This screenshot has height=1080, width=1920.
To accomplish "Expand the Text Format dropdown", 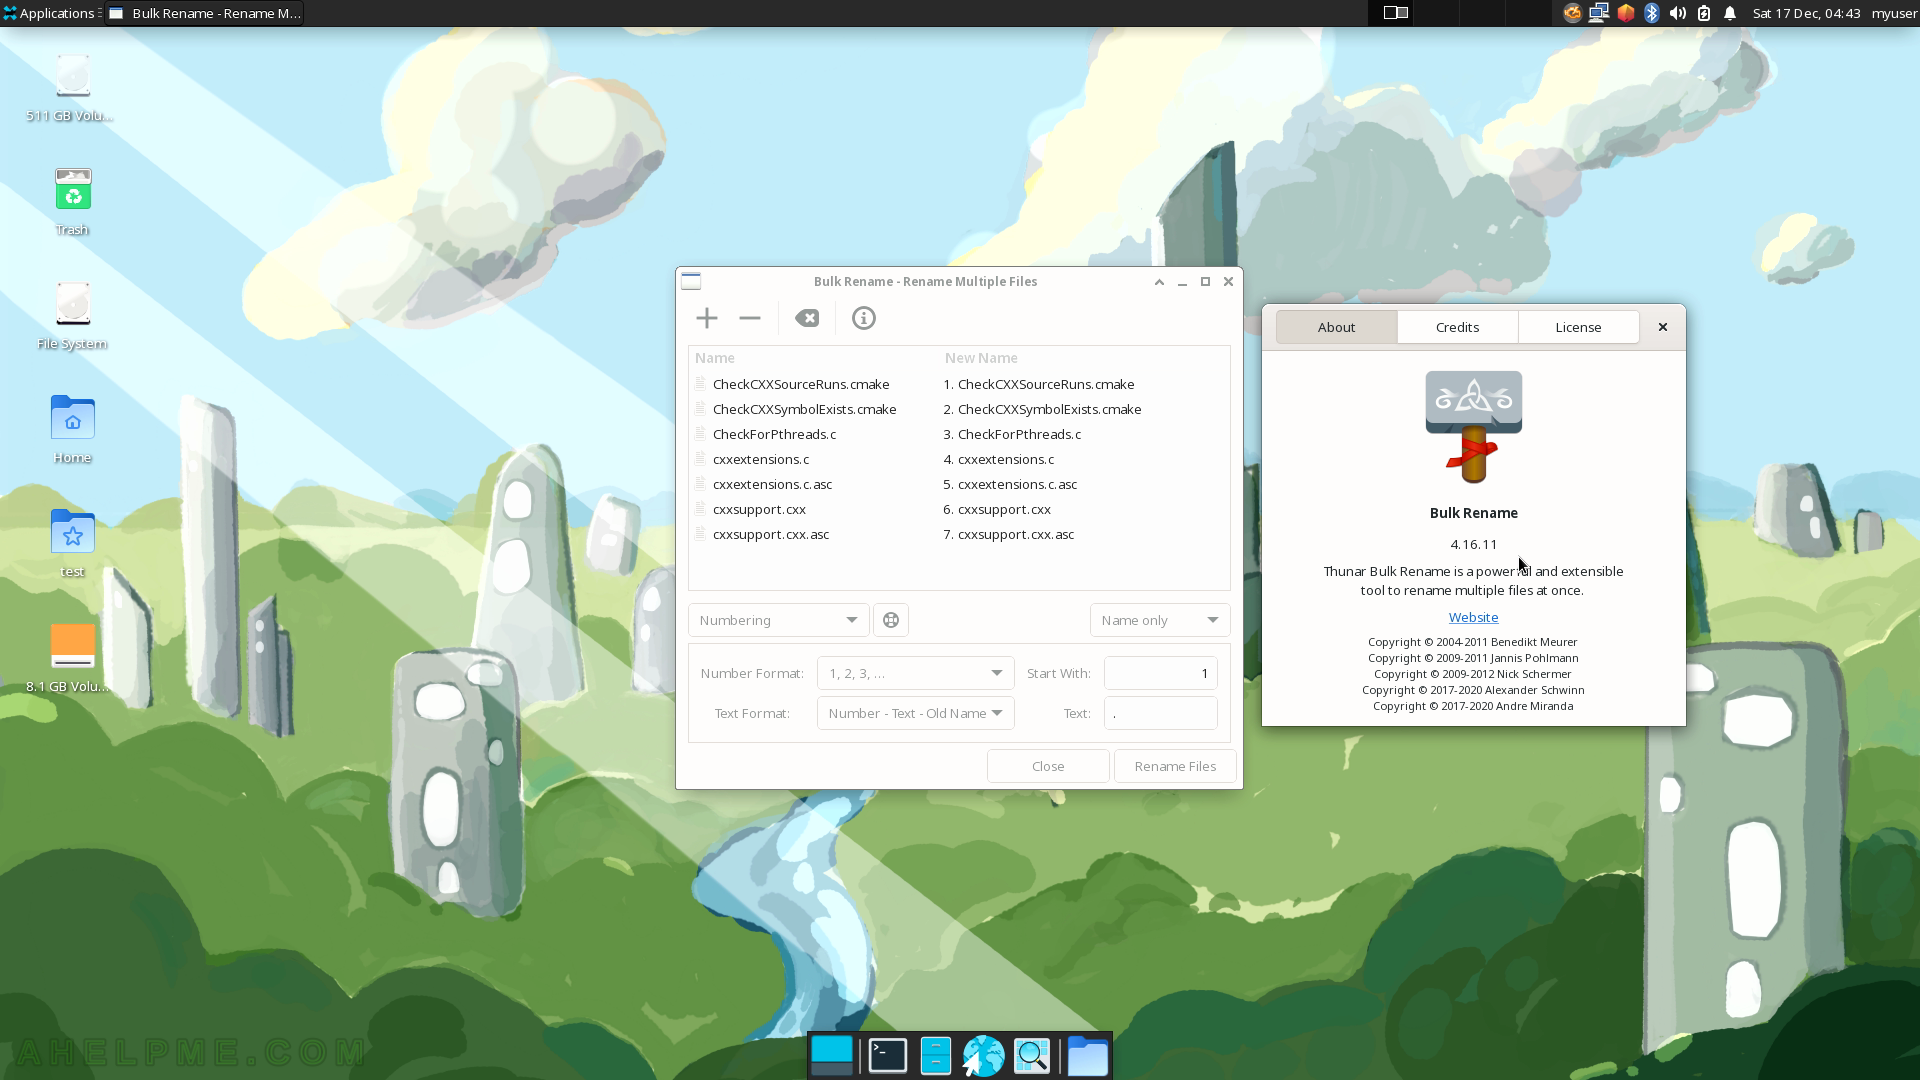I will (x=916, y=713).
